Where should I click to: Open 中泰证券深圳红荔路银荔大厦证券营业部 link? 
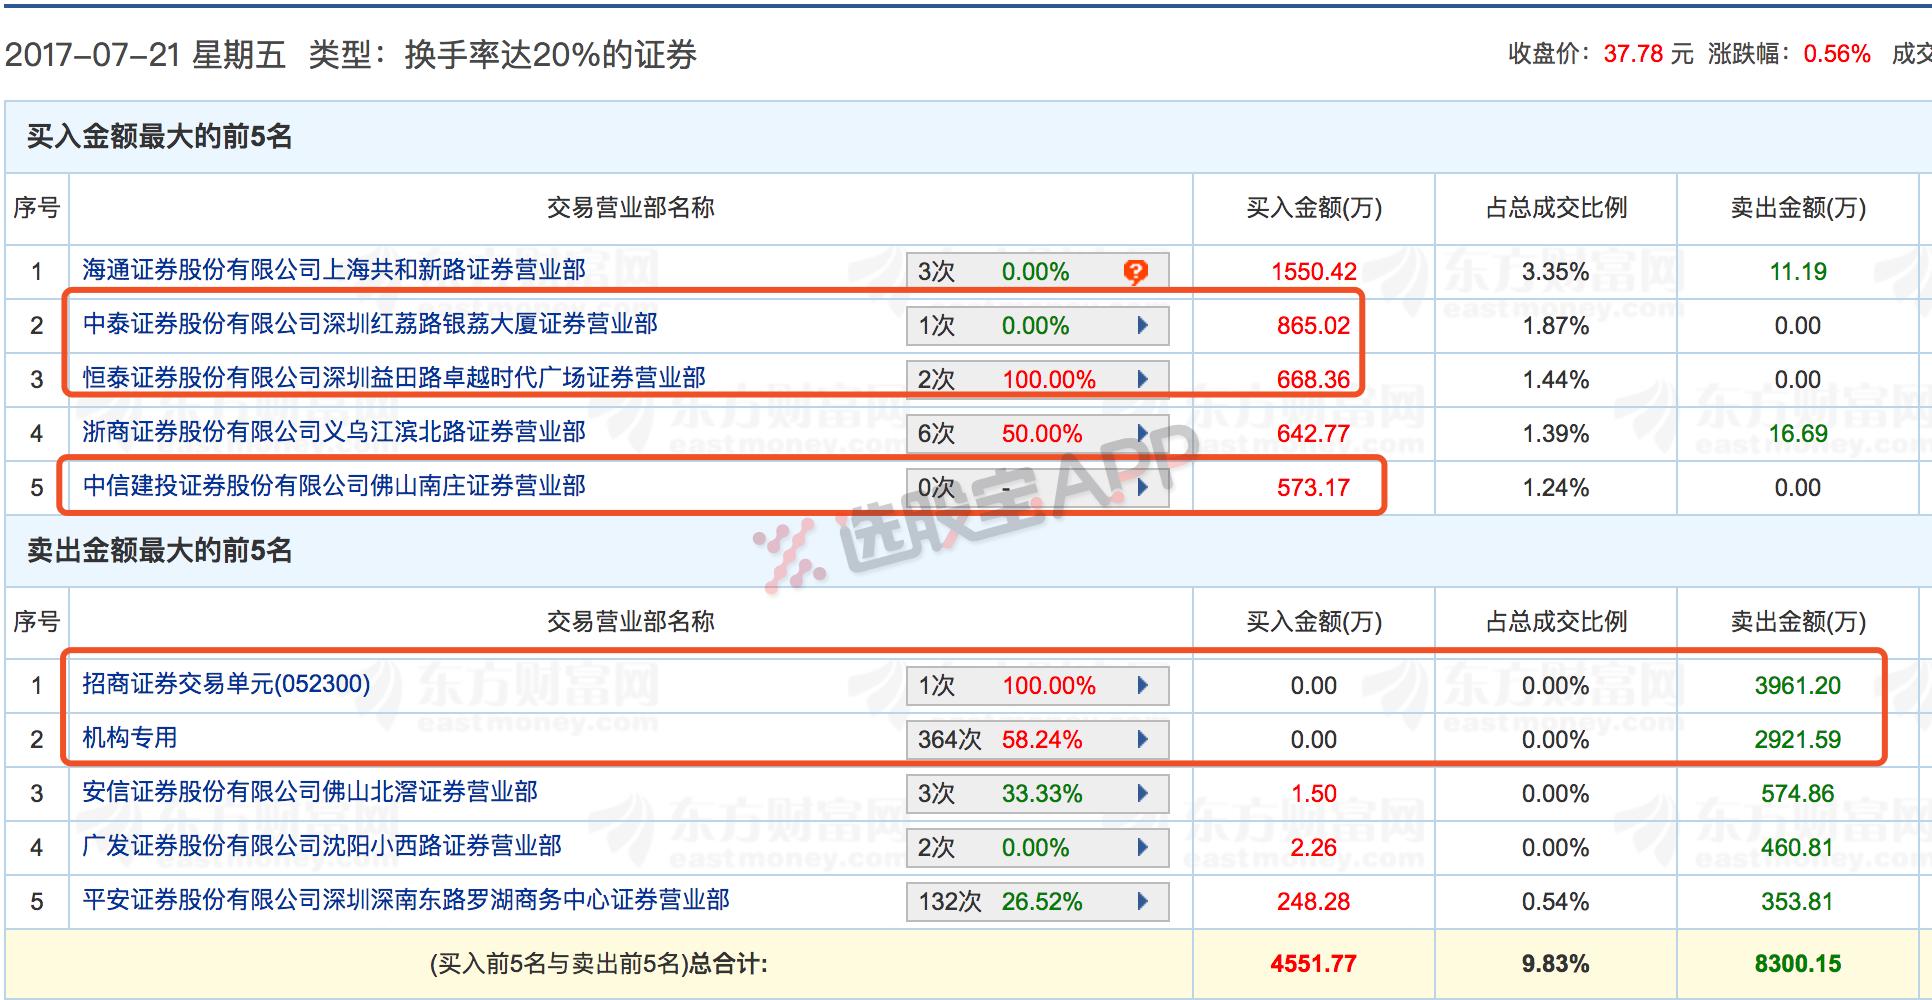pyautogui.click(x=370, y=324)
